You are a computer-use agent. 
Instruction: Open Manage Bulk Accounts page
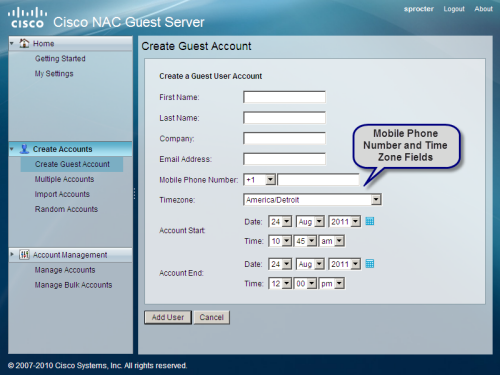click(73, 285)
